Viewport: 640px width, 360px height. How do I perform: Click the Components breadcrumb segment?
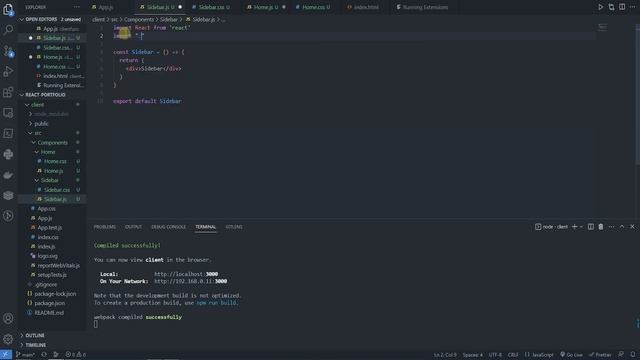pos(139,19)
